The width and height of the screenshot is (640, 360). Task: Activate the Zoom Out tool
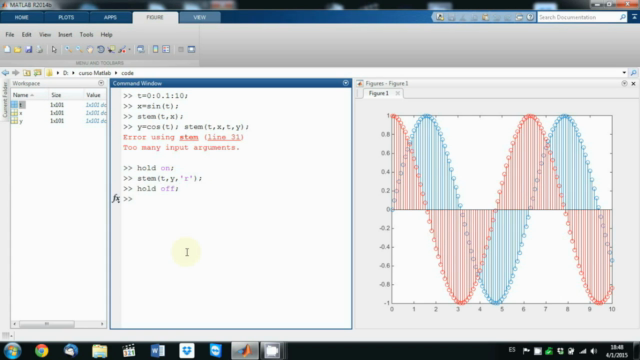coord(79,49)
